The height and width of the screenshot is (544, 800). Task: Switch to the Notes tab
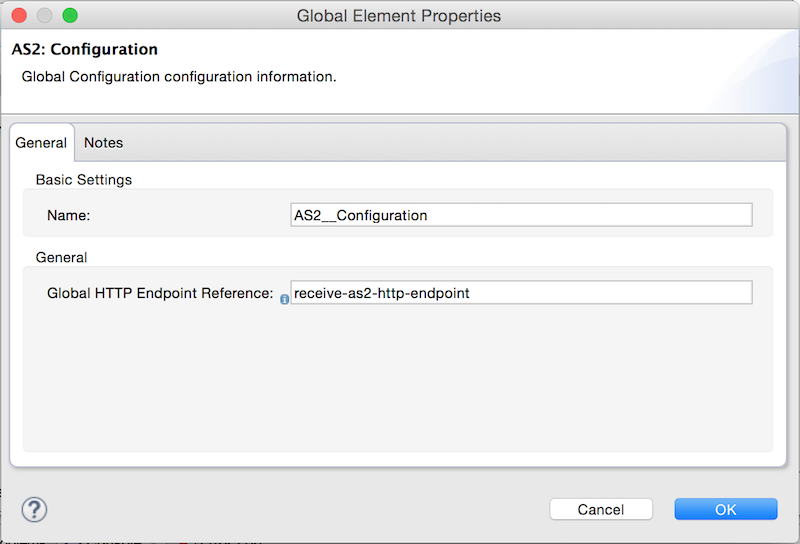pos(104,143)
